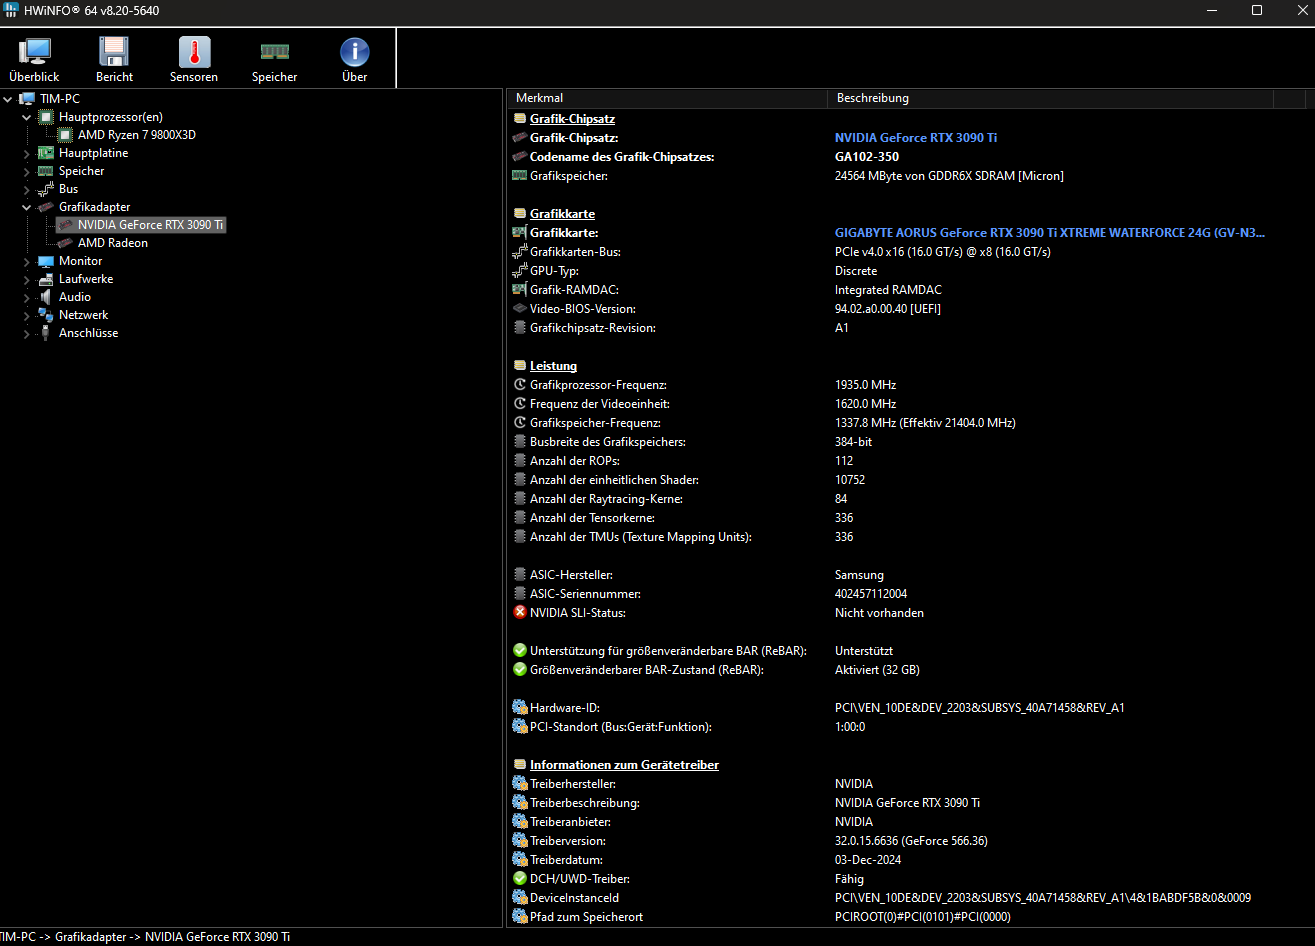Click the Hardware-ID row icon
This screenshot has width=1315, height=946.
pyautogui.click(x=519, y=708)
